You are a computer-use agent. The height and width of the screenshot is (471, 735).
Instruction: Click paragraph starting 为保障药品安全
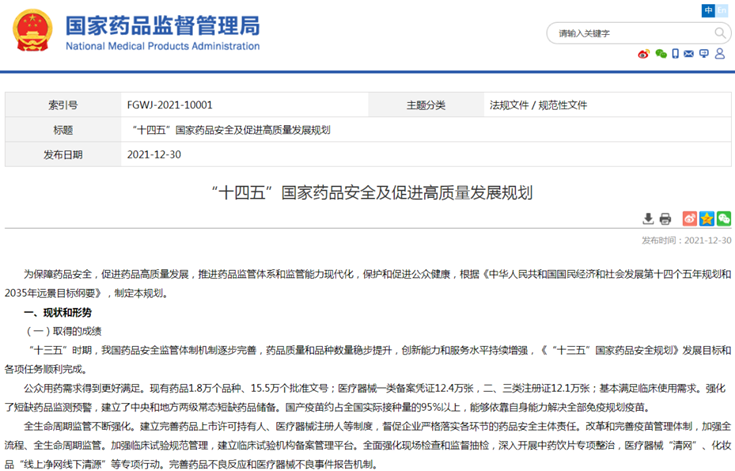[x=368, y=284]
